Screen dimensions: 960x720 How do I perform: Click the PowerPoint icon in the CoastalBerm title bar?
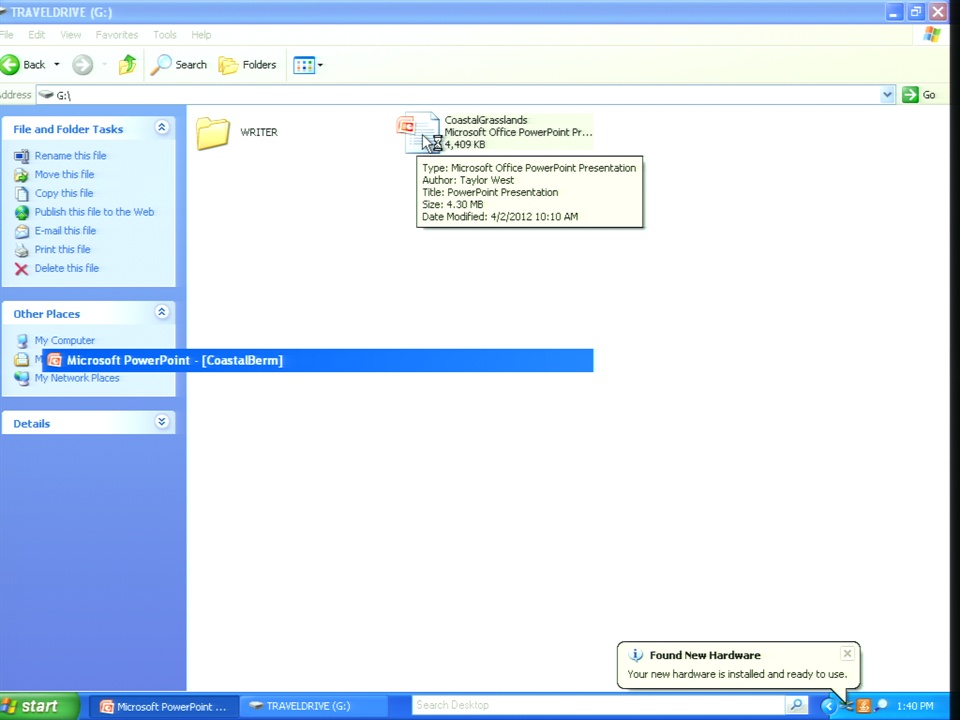[x=54, y=361]
